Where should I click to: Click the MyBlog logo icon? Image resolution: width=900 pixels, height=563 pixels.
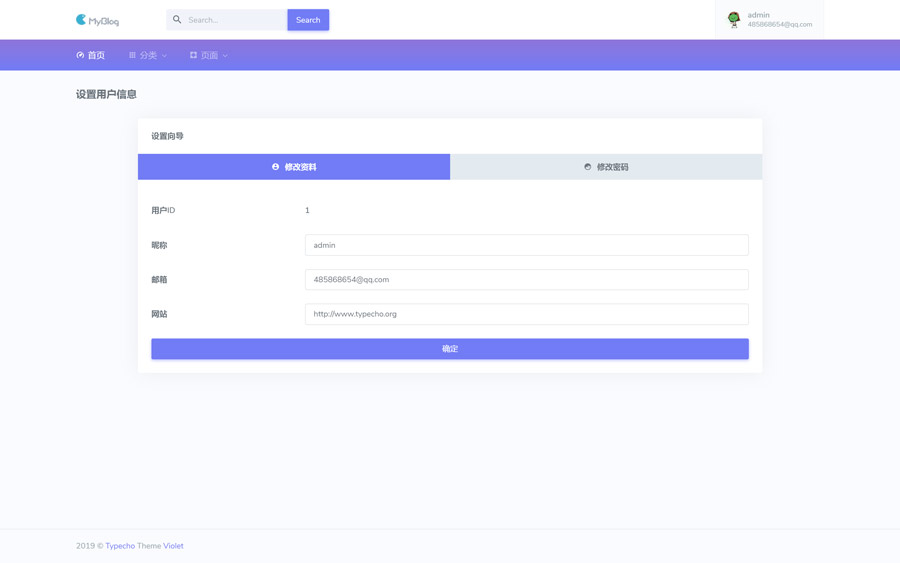pyautogui.click(x=81, y=20)
